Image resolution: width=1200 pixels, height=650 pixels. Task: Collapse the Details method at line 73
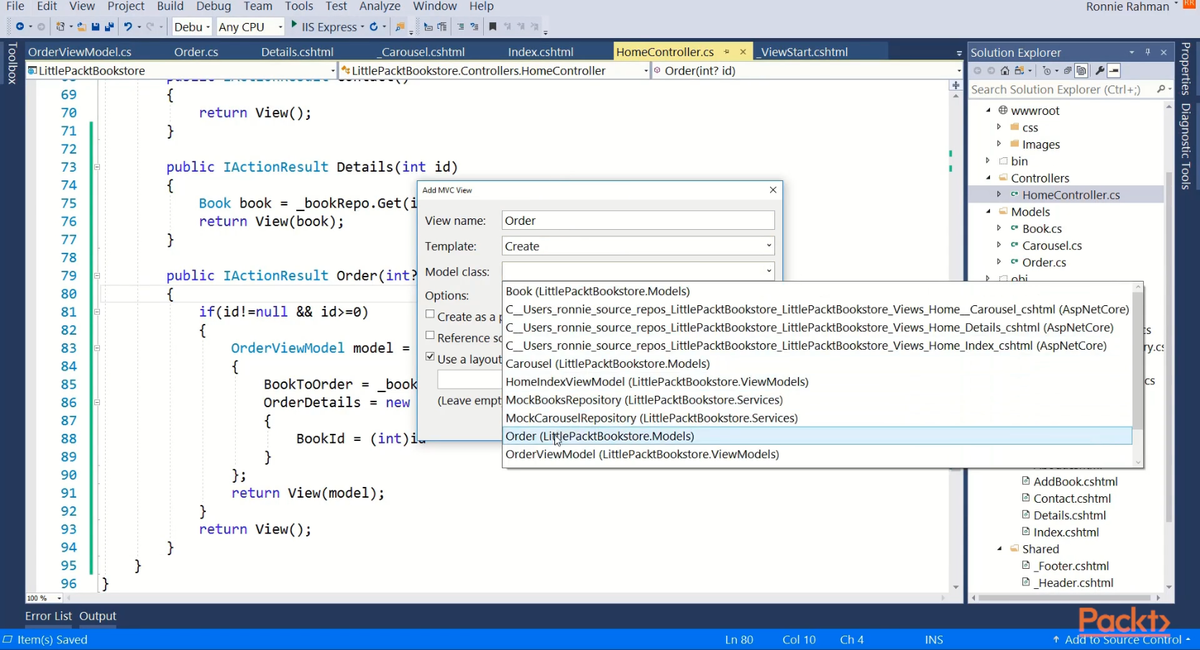pyautogui.click(x=97, y=167)
